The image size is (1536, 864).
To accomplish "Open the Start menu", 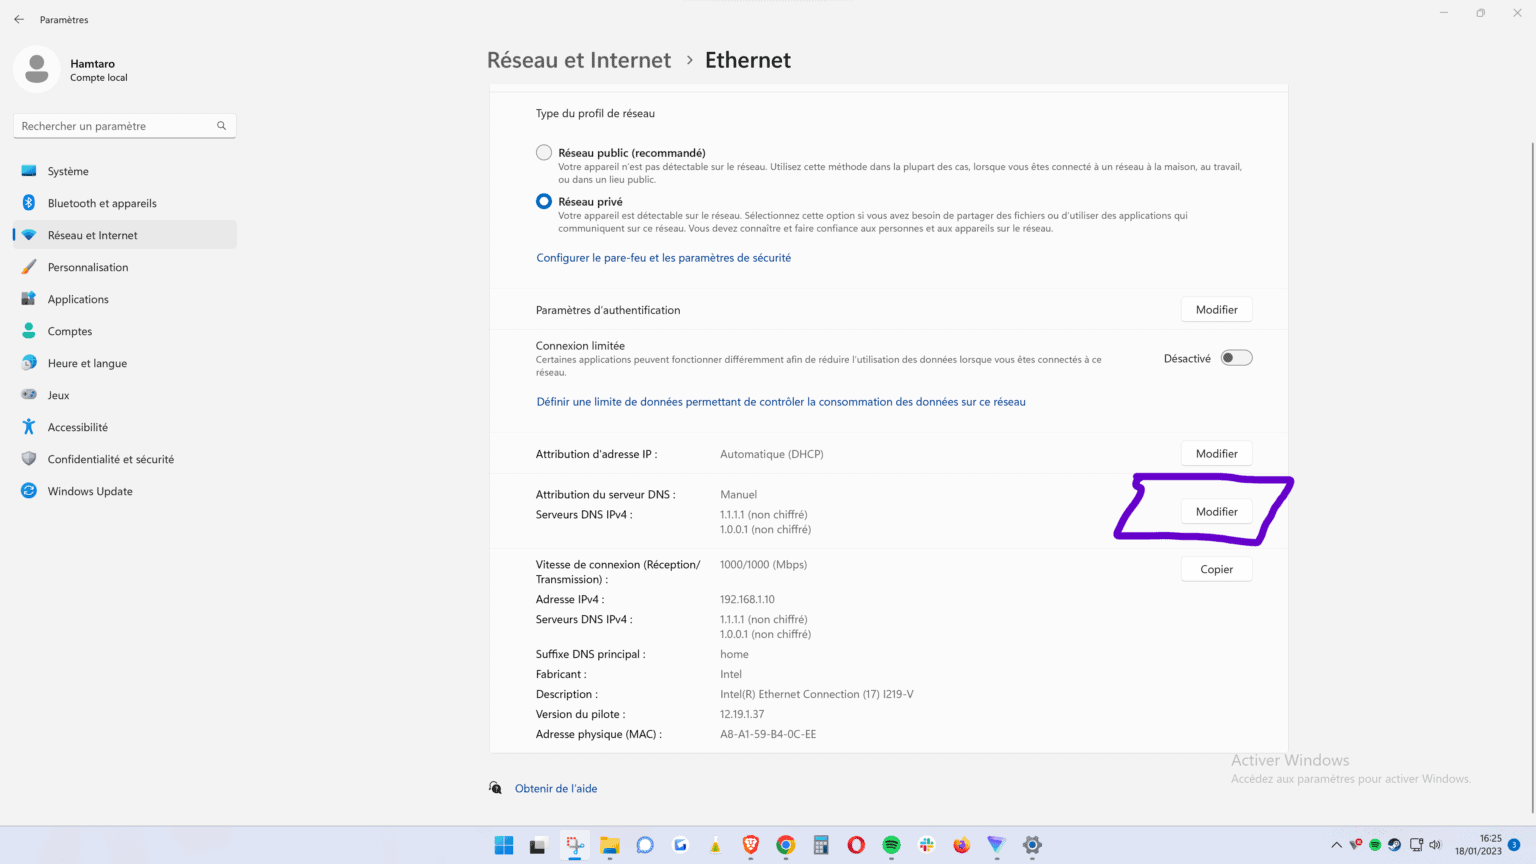I will pyautogui.click(x=503, y=845).
